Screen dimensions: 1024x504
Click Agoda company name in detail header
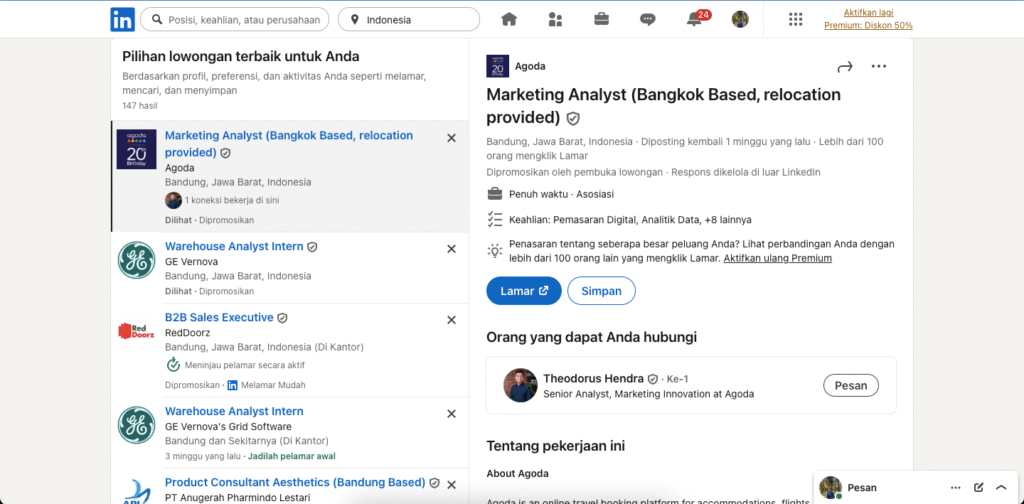pos(530,66)
